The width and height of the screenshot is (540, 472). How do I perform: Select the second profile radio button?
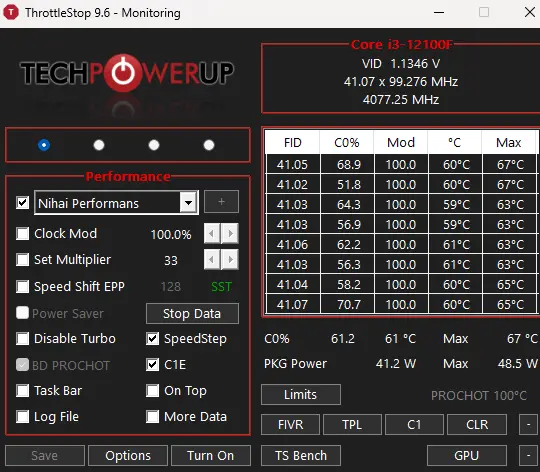pyautogui.click(x=99, y=145)
